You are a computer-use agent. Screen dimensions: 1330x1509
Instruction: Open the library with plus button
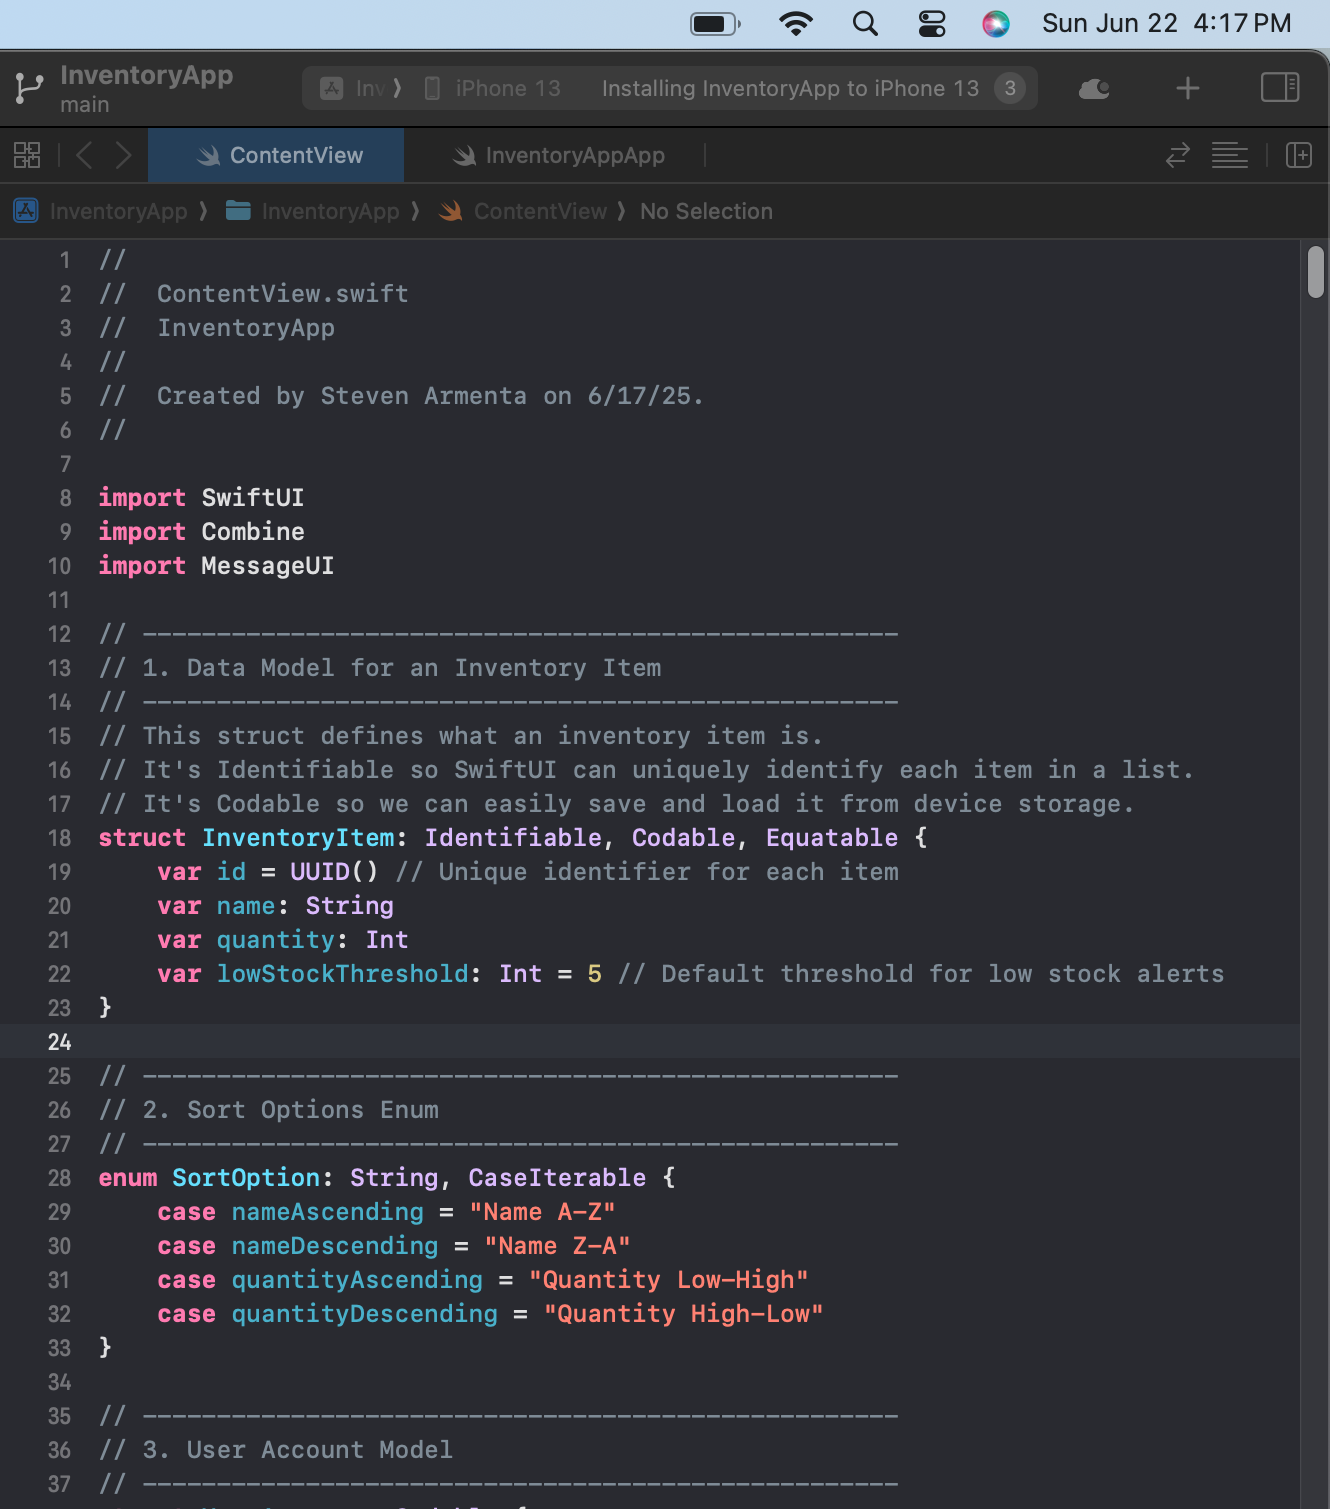tap(1187, 89)
